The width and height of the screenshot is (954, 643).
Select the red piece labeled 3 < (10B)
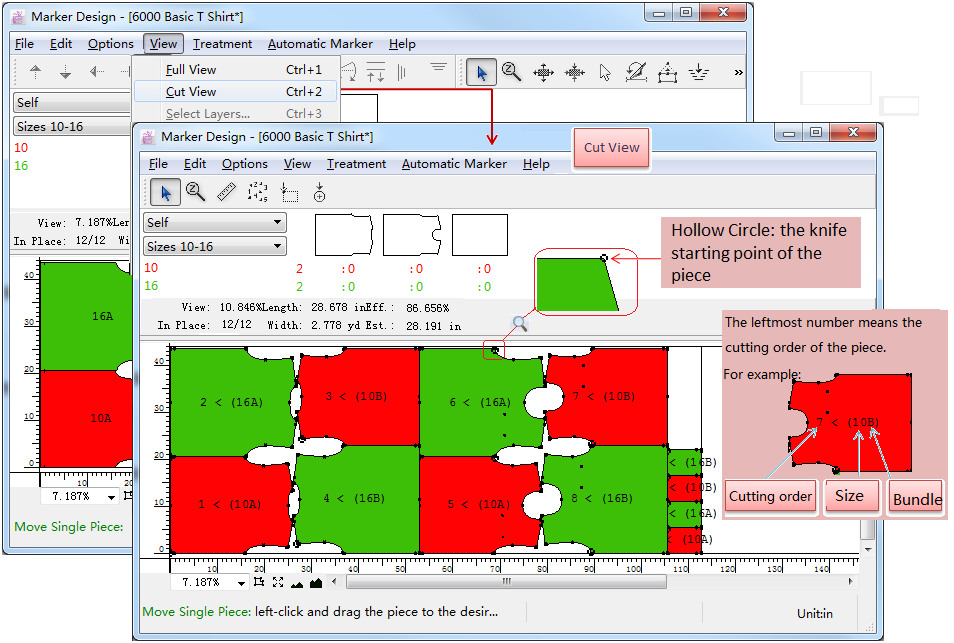356,397
